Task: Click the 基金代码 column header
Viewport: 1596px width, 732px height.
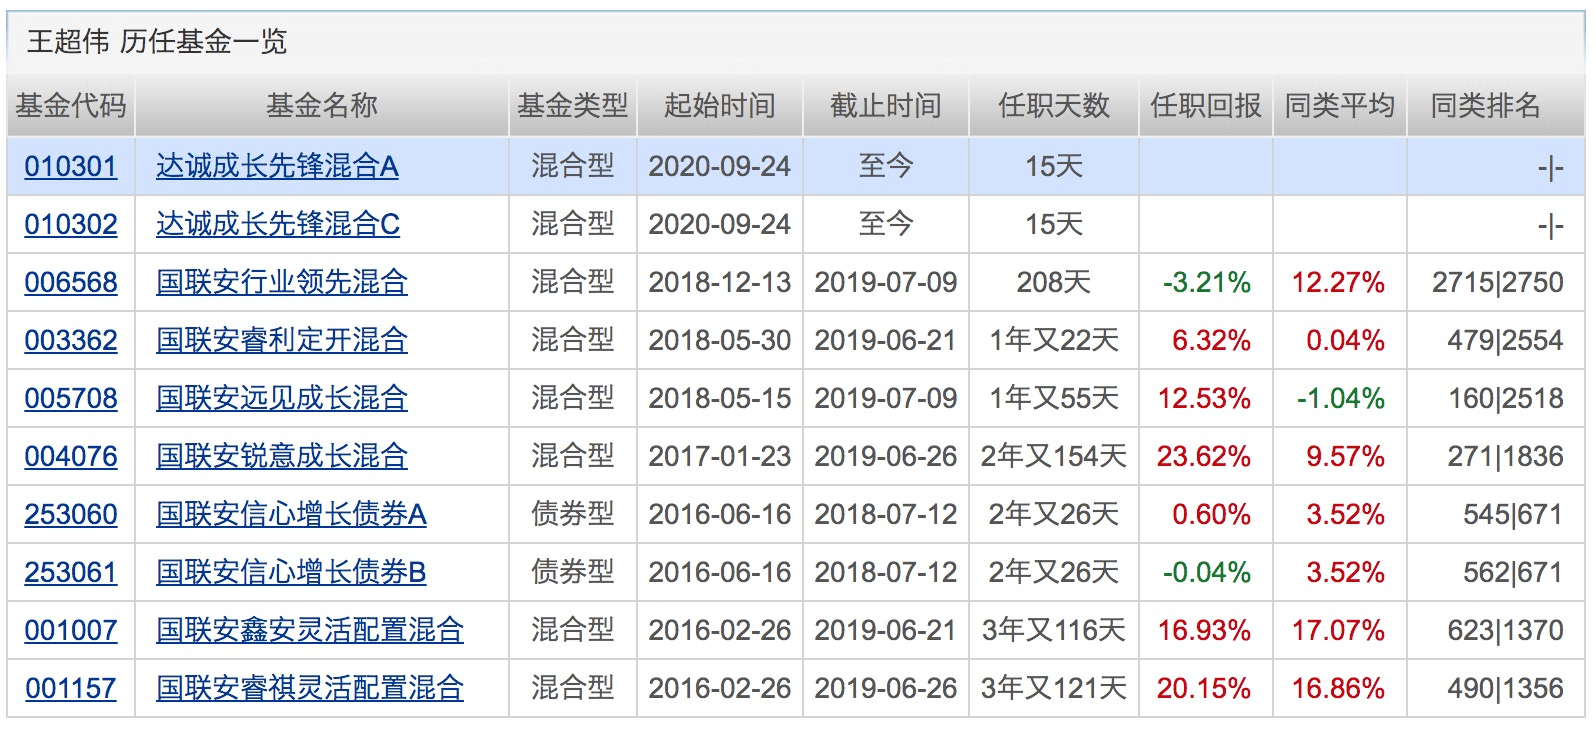Action: tap(71, 105)
